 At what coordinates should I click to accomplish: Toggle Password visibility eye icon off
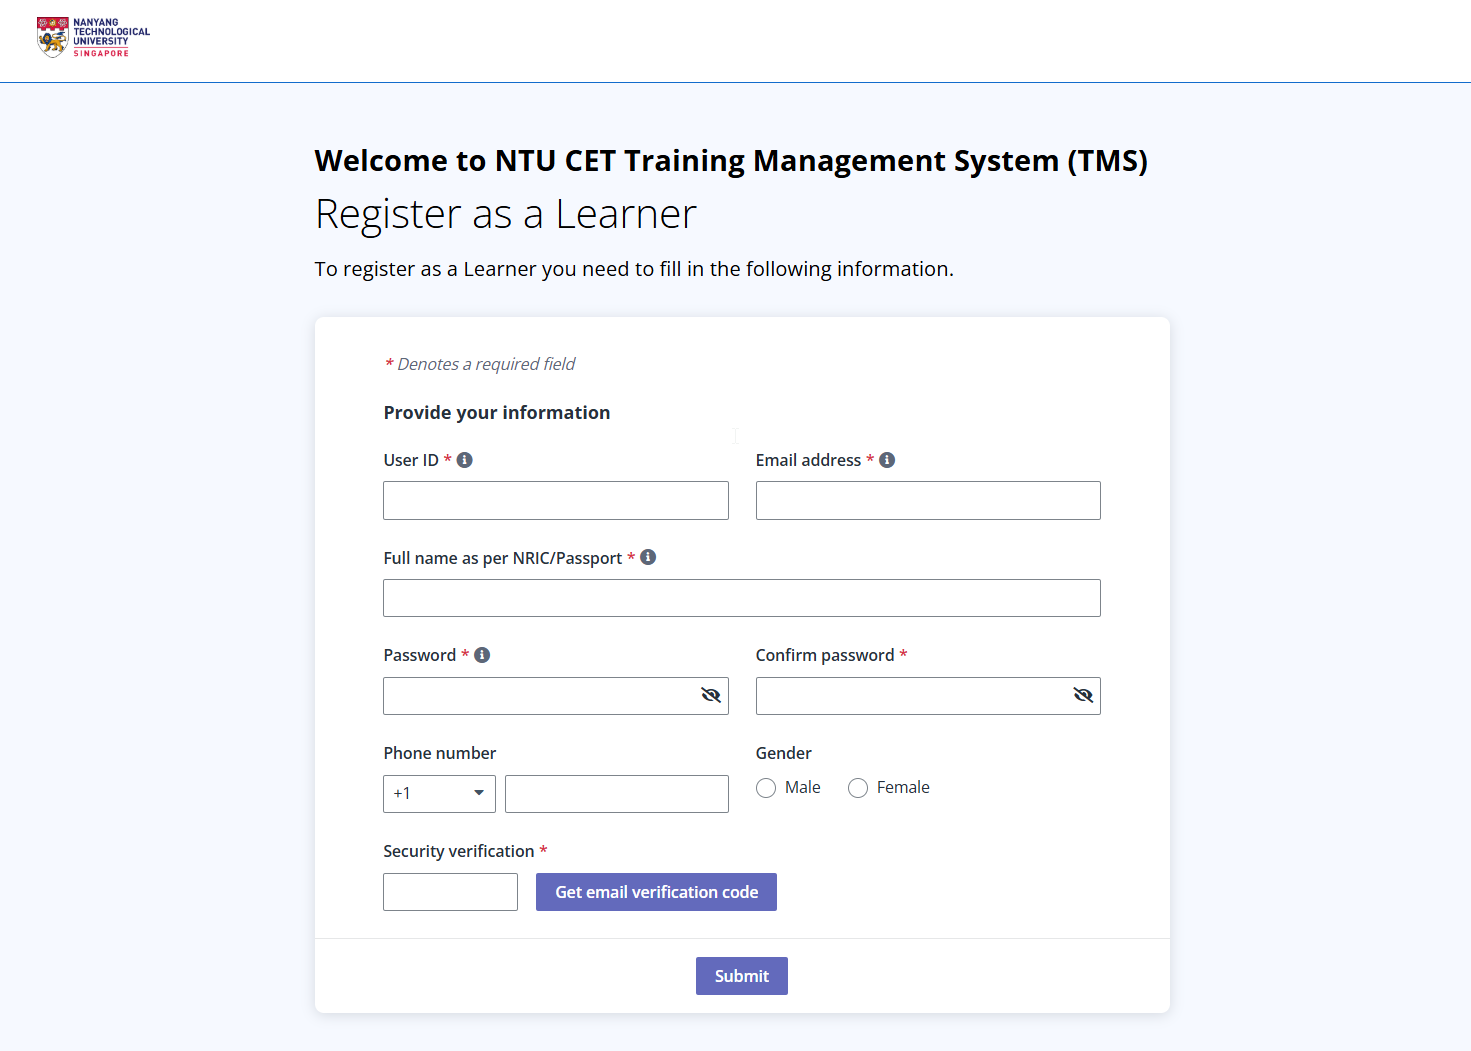tap(710, 694)
